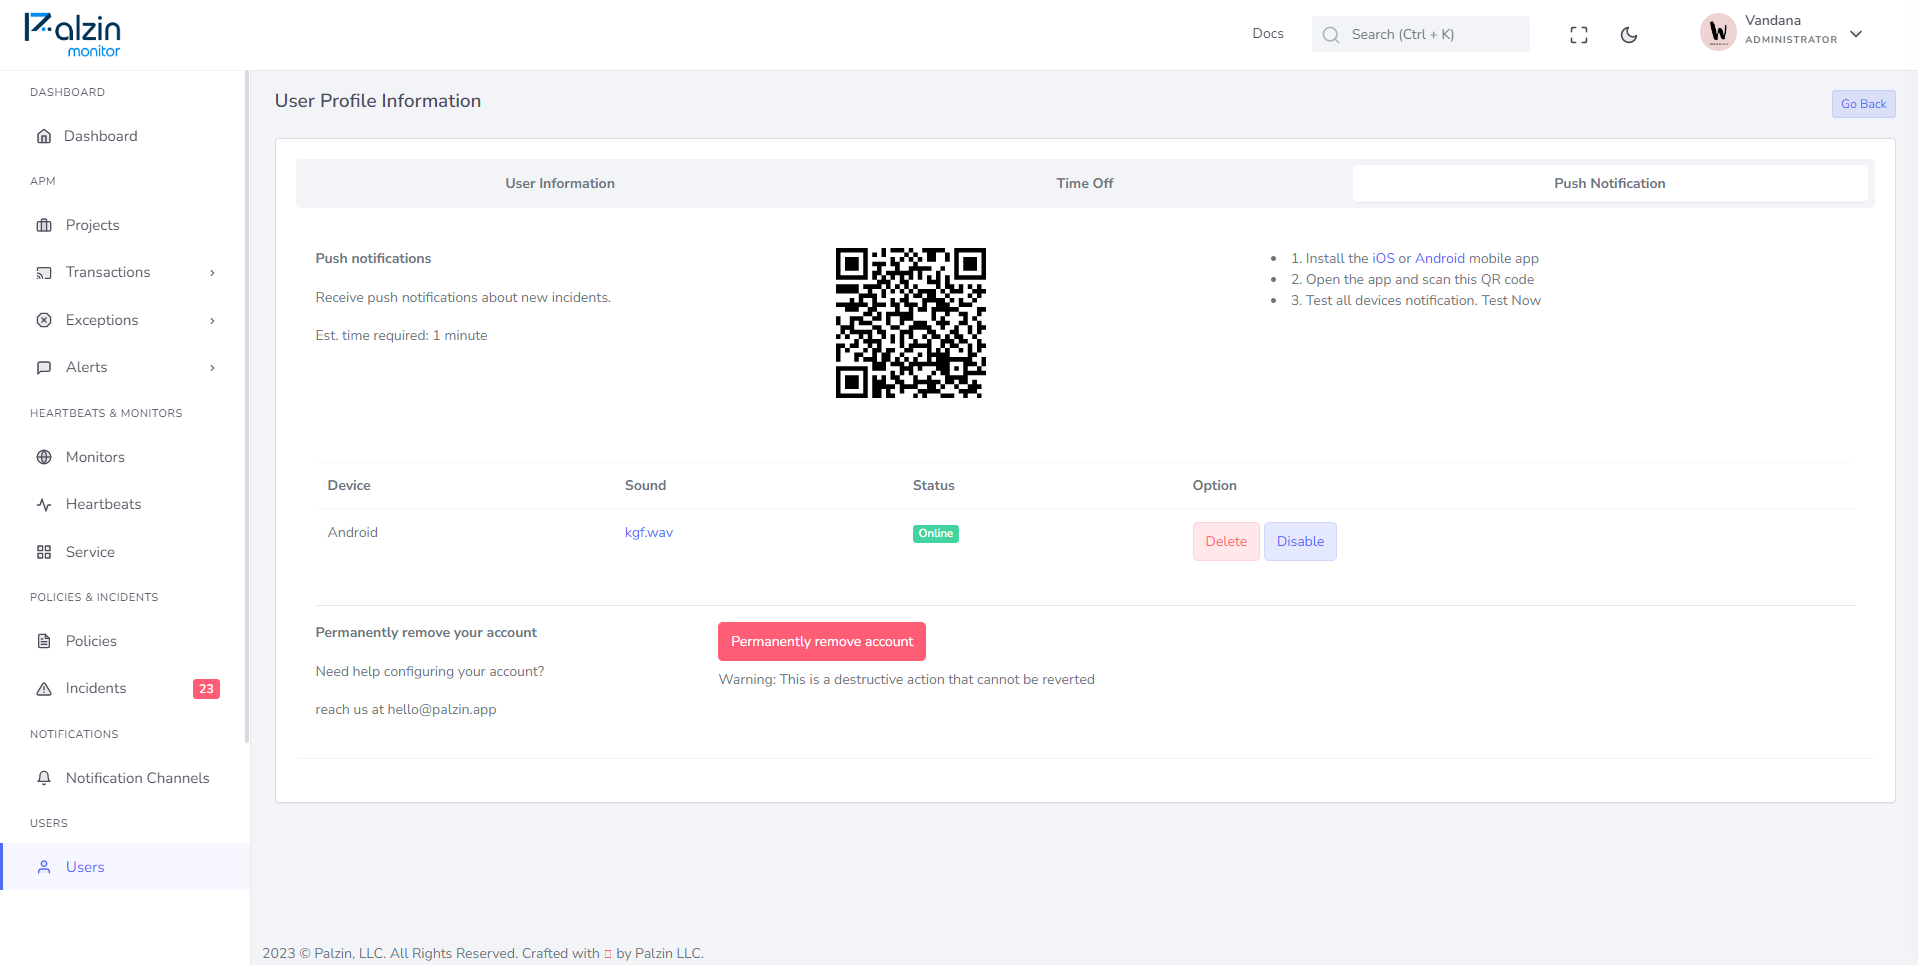Image resolution: width=1918 pixels, height=965 pixels.
Task: Delete the Android device
Action: click(1226, 542)
